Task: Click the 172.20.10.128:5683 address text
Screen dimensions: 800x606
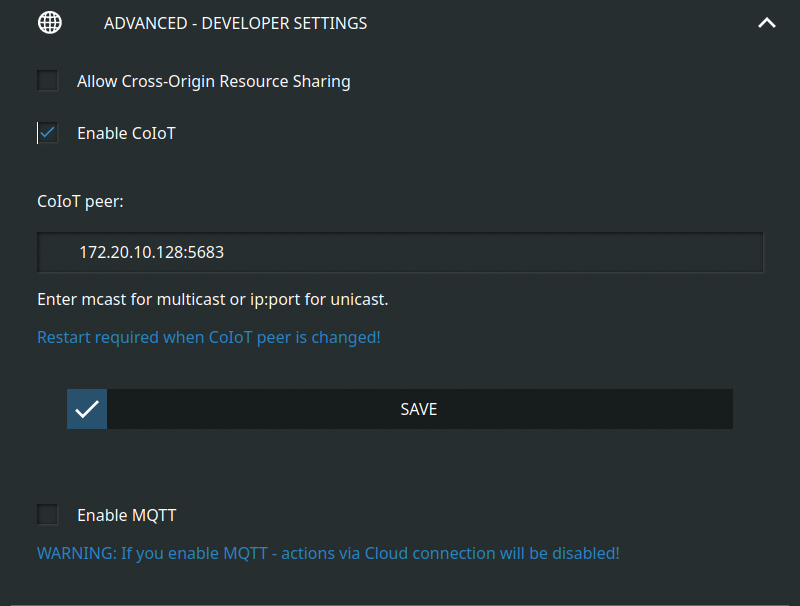Action: tap(151, 253)
